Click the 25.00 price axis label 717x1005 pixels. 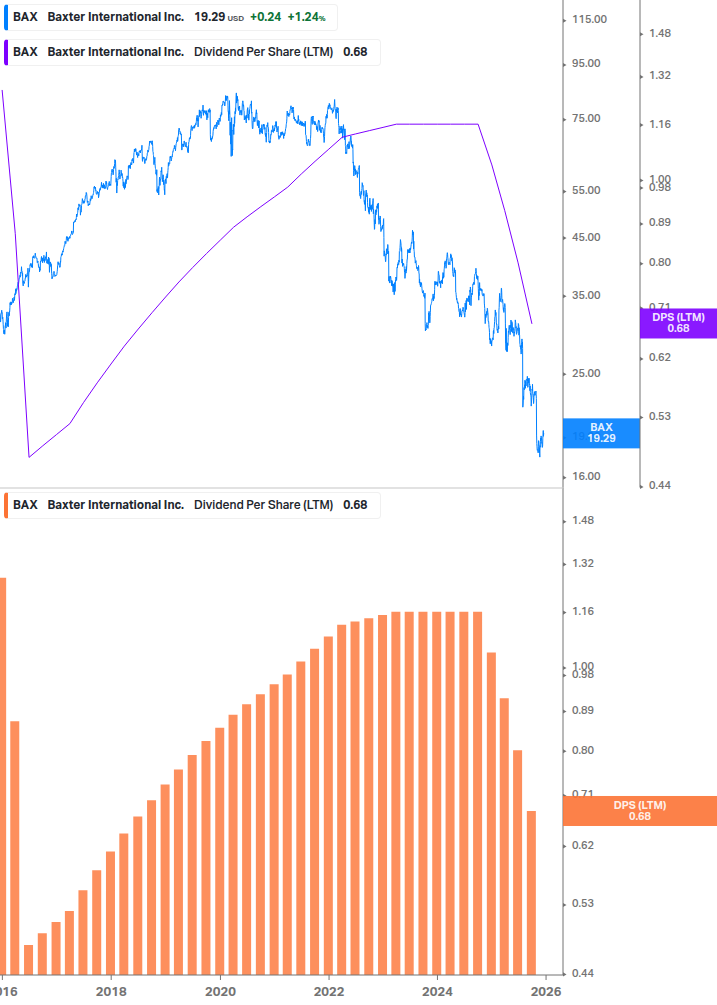point(586,374)
